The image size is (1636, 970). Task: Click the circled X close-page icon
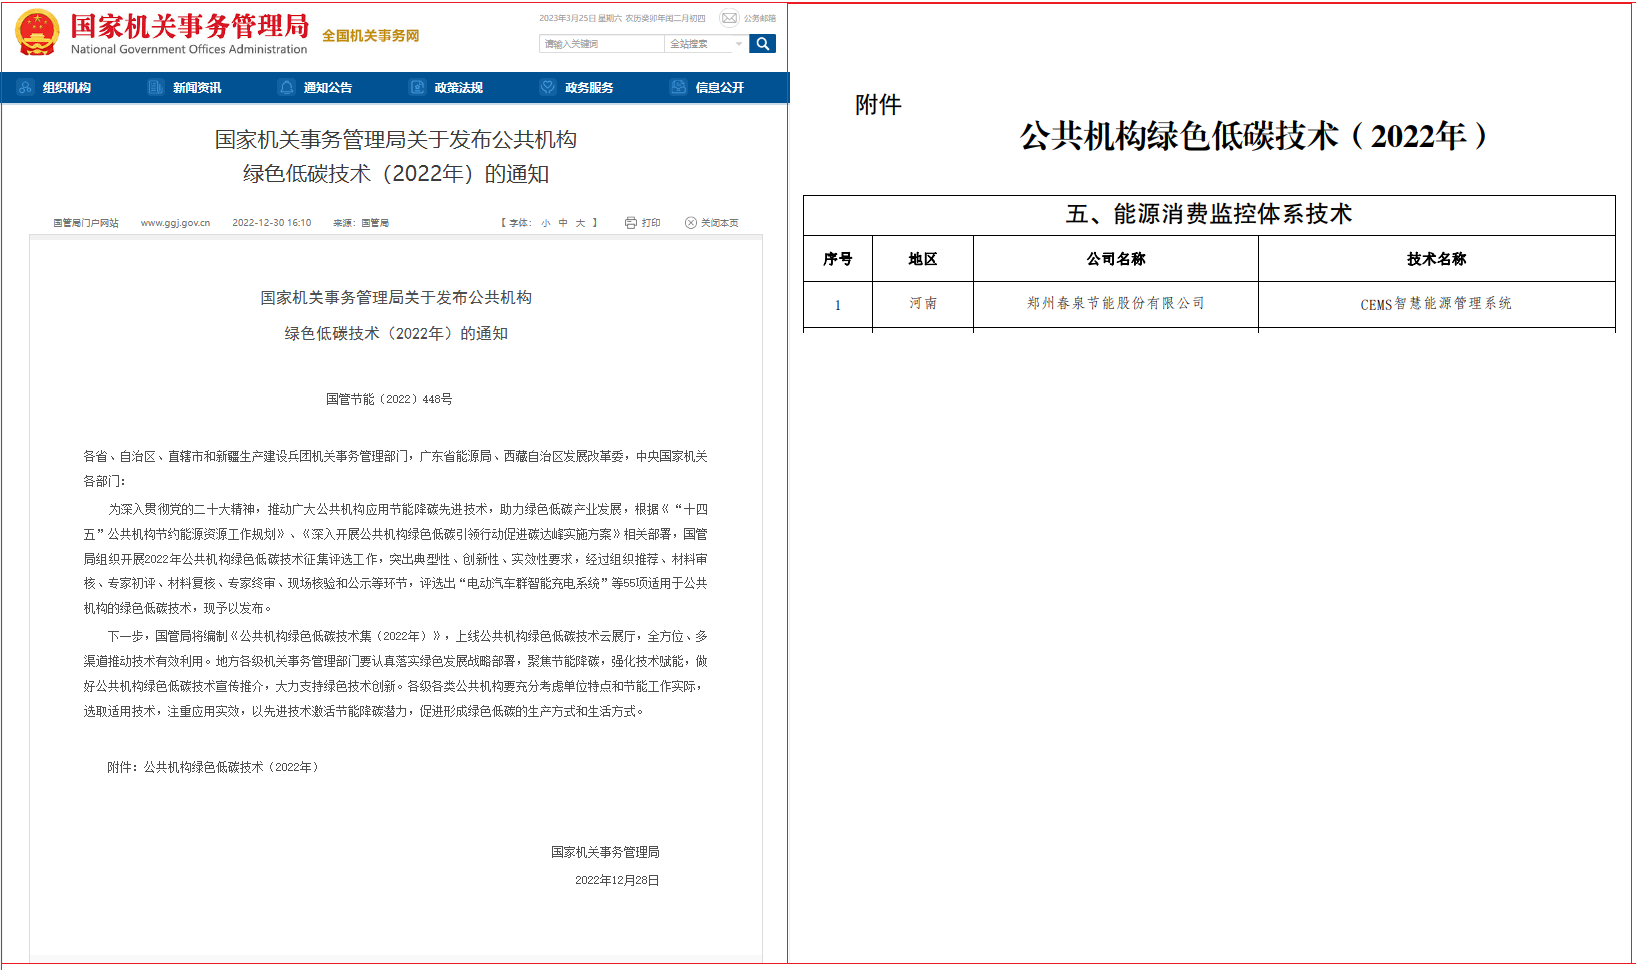click(691, 223)
